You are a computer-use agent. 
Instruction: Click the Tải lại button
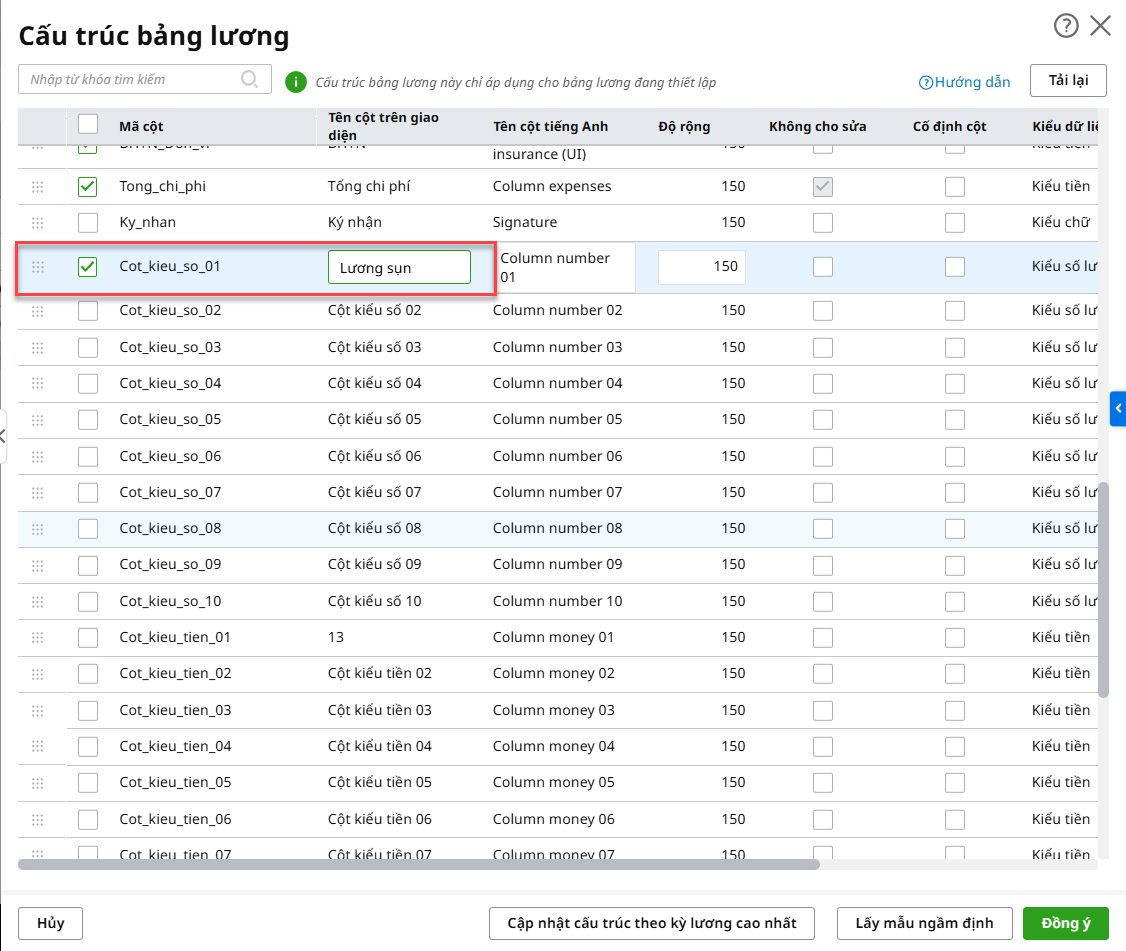[1068, 80]
